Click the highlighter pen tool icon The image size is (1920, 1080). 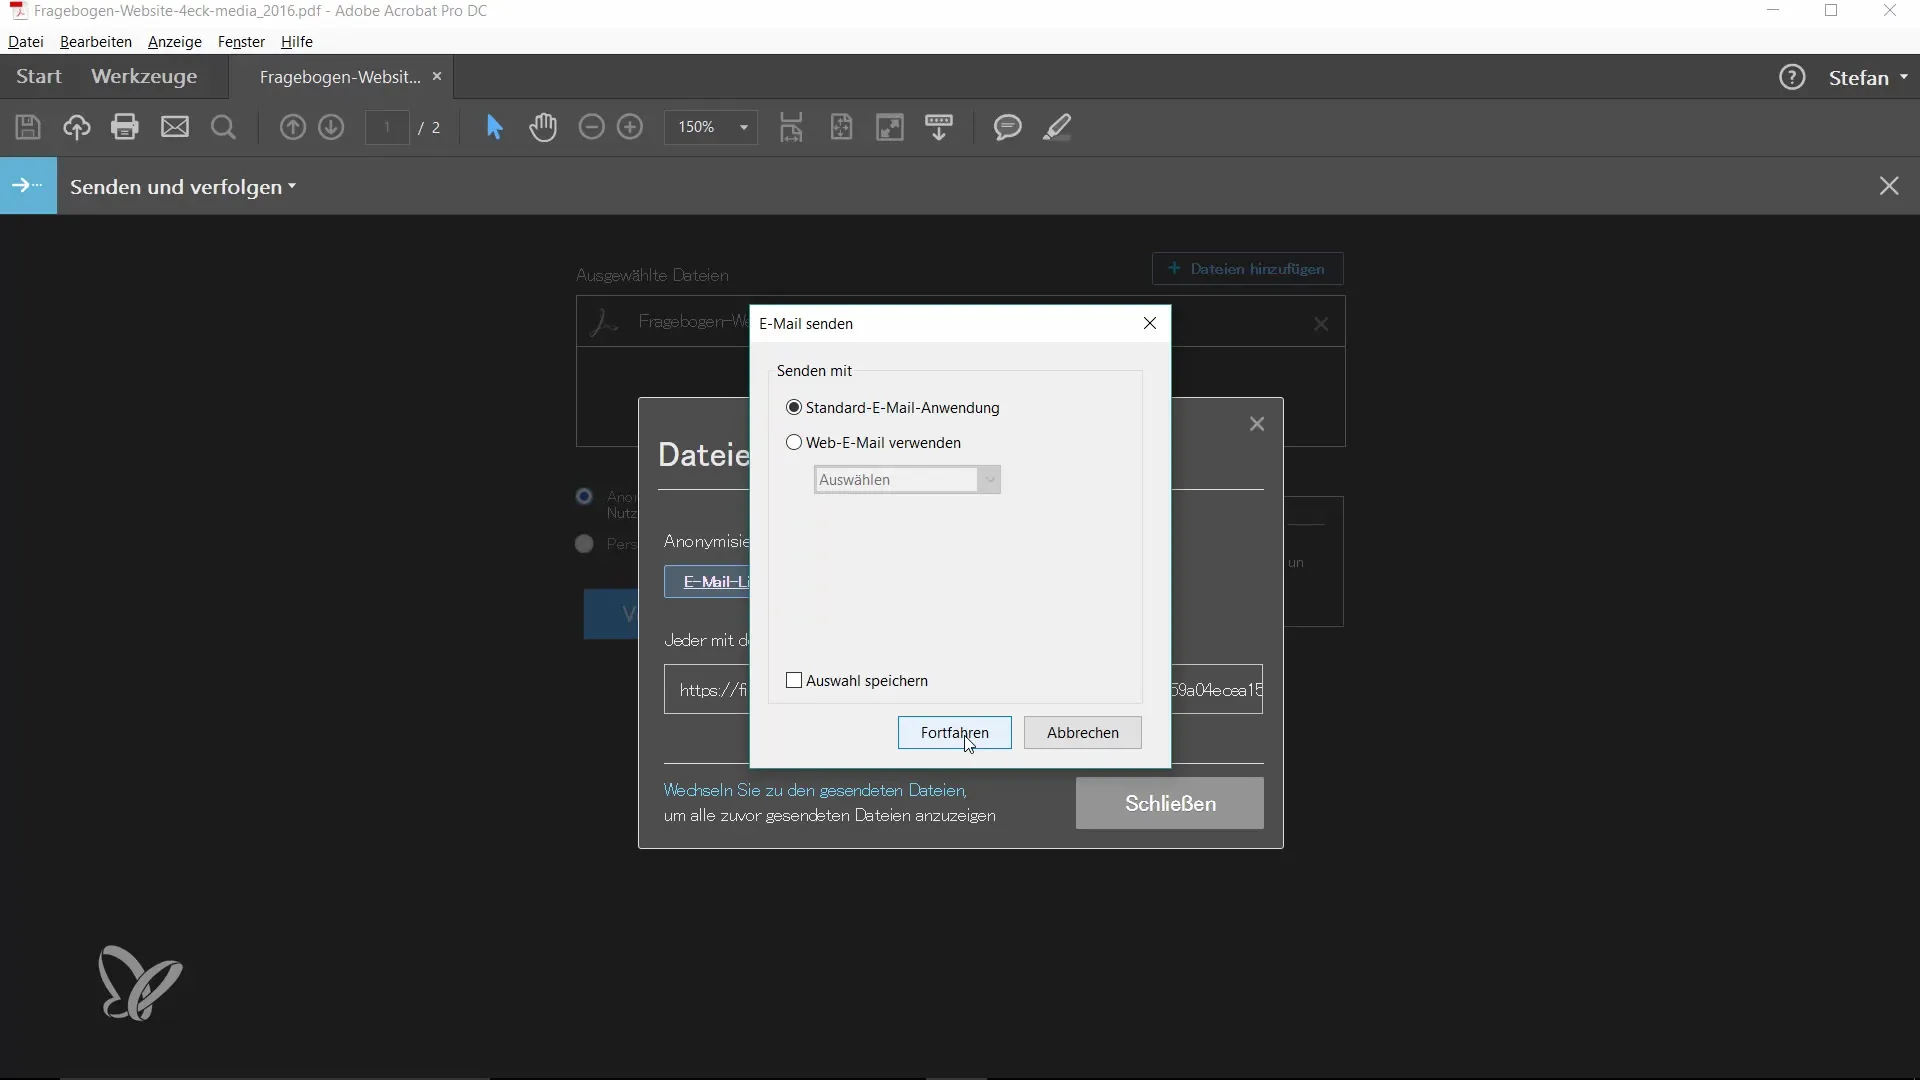click(x=1057, y=127)
